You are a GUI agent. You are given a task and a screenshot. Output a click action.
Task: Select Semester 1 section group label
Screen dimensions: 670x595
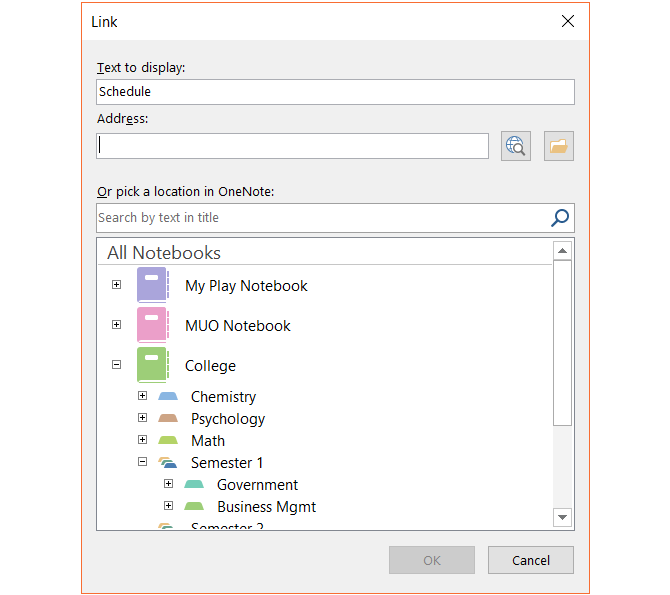coord(227,463)
